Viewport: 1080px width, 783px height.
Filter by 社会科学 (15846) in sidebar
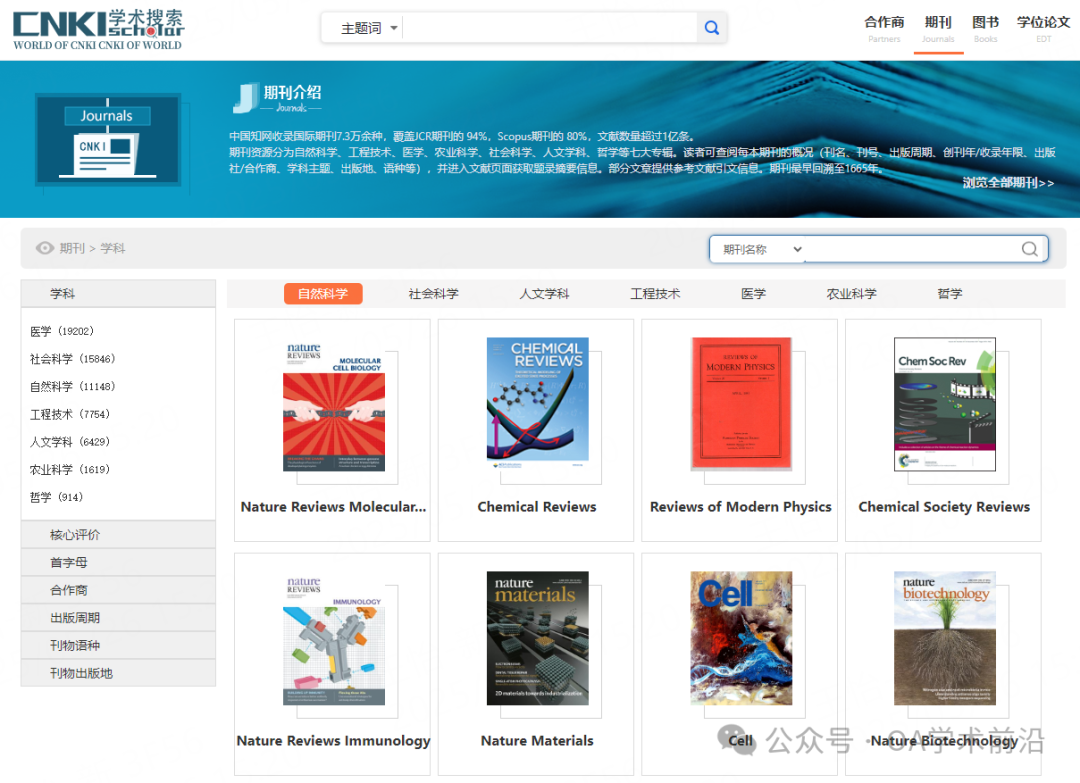tap(72, 359)
